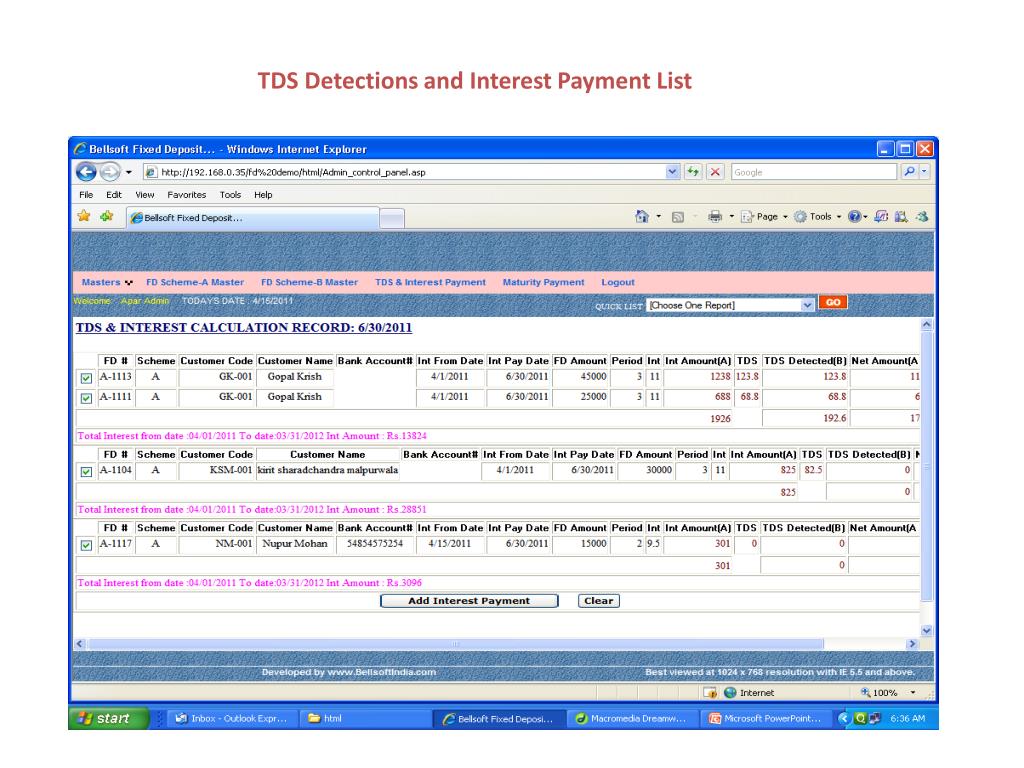The width and height of the screenshot is (1024, 768).
Task: Click the Add Interest Payment button
Action: 469,601
